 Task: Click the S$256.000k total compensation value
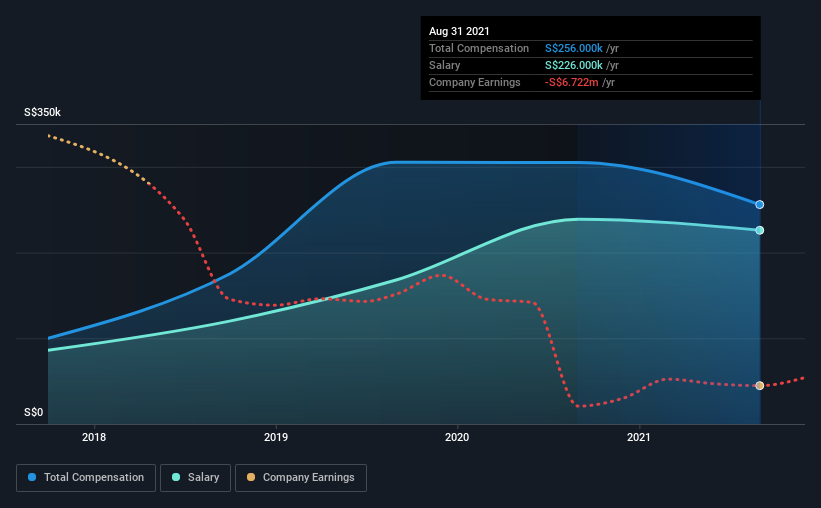(x=574, y=48)
